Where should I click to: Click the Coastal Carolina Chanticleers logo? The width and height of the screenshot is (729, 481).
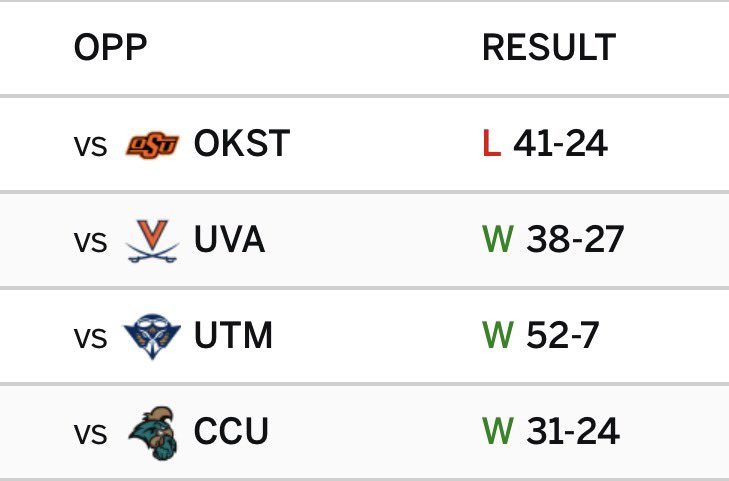coord(153,433)
